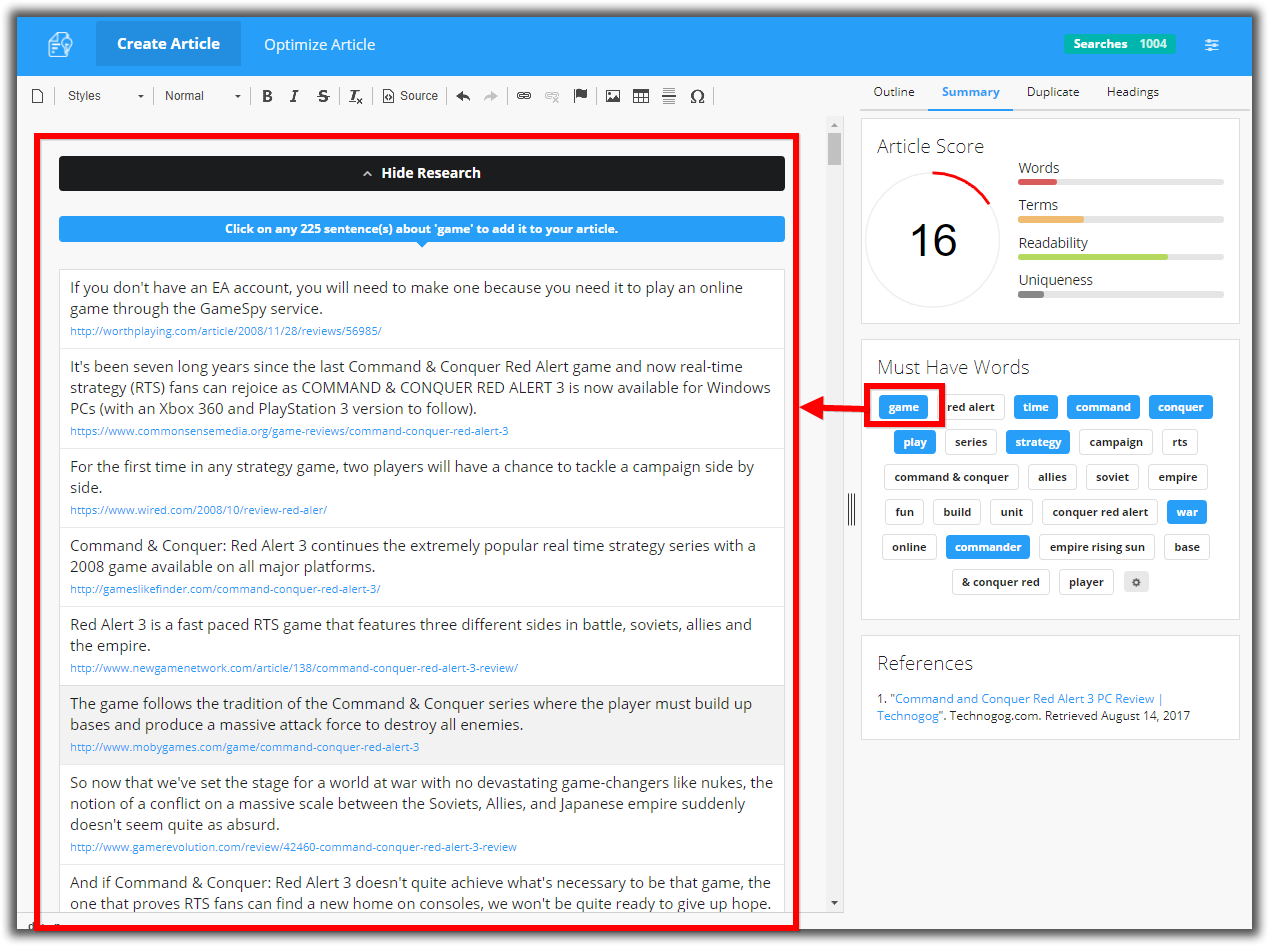The height and width of the screenshot is (946, 1269).
Task: Click the new page toolbar icon
Action: click(x=38, y=96)
